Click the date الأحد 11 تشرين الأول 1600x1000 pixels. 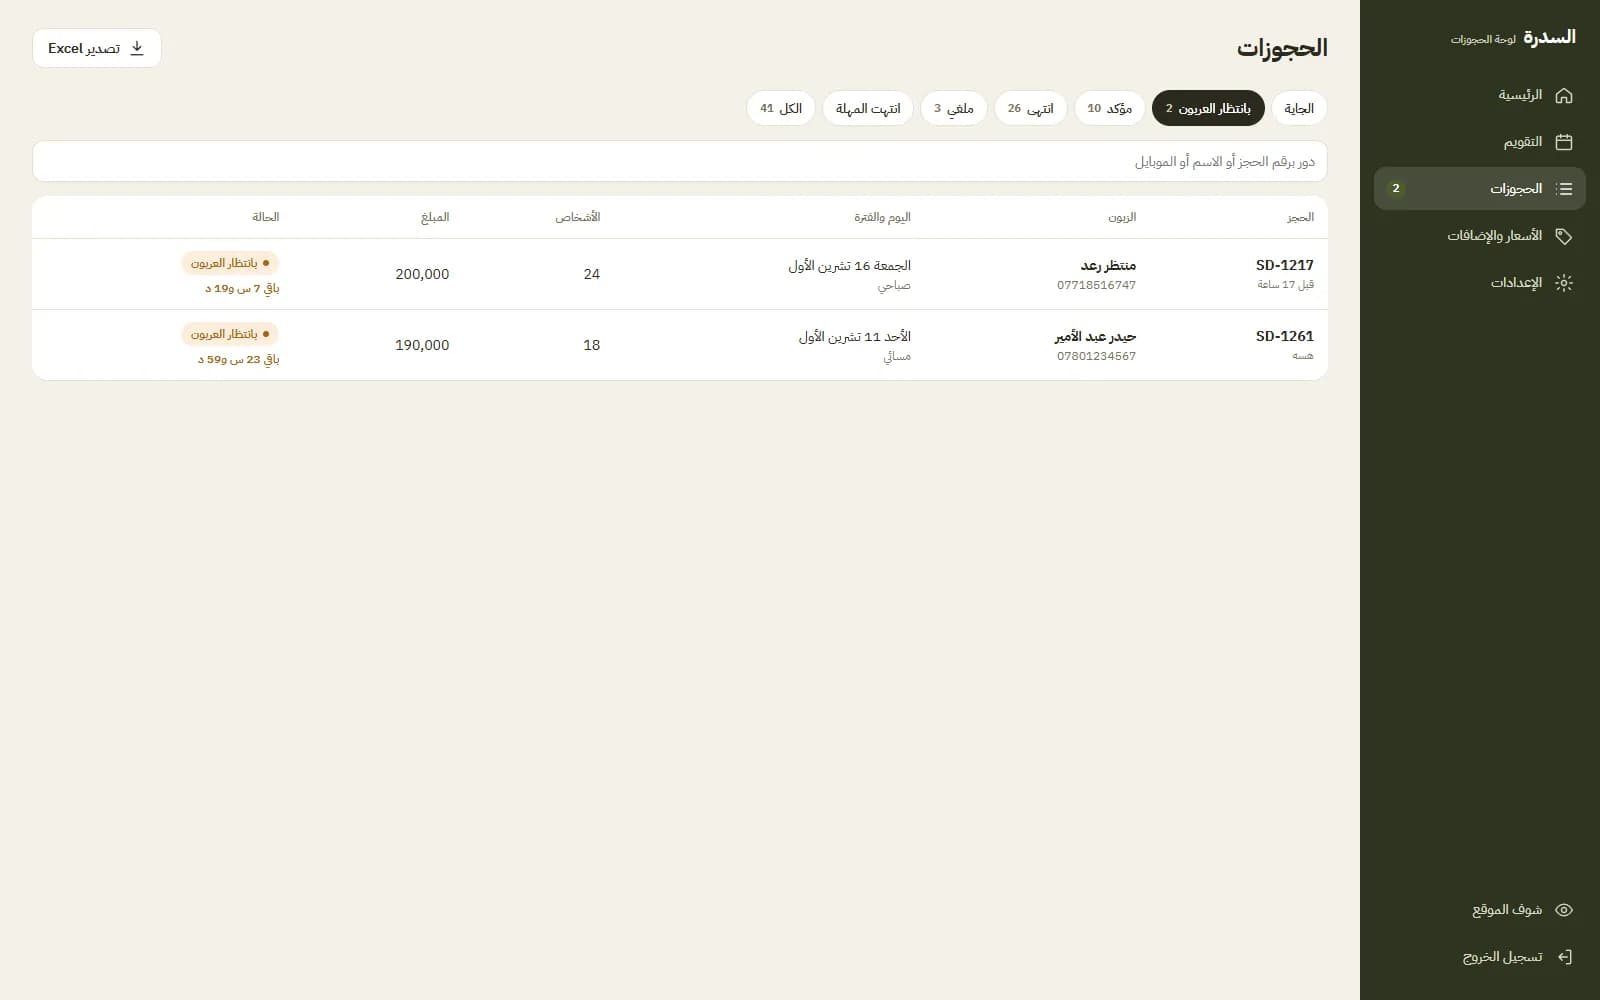pos(854,336)
